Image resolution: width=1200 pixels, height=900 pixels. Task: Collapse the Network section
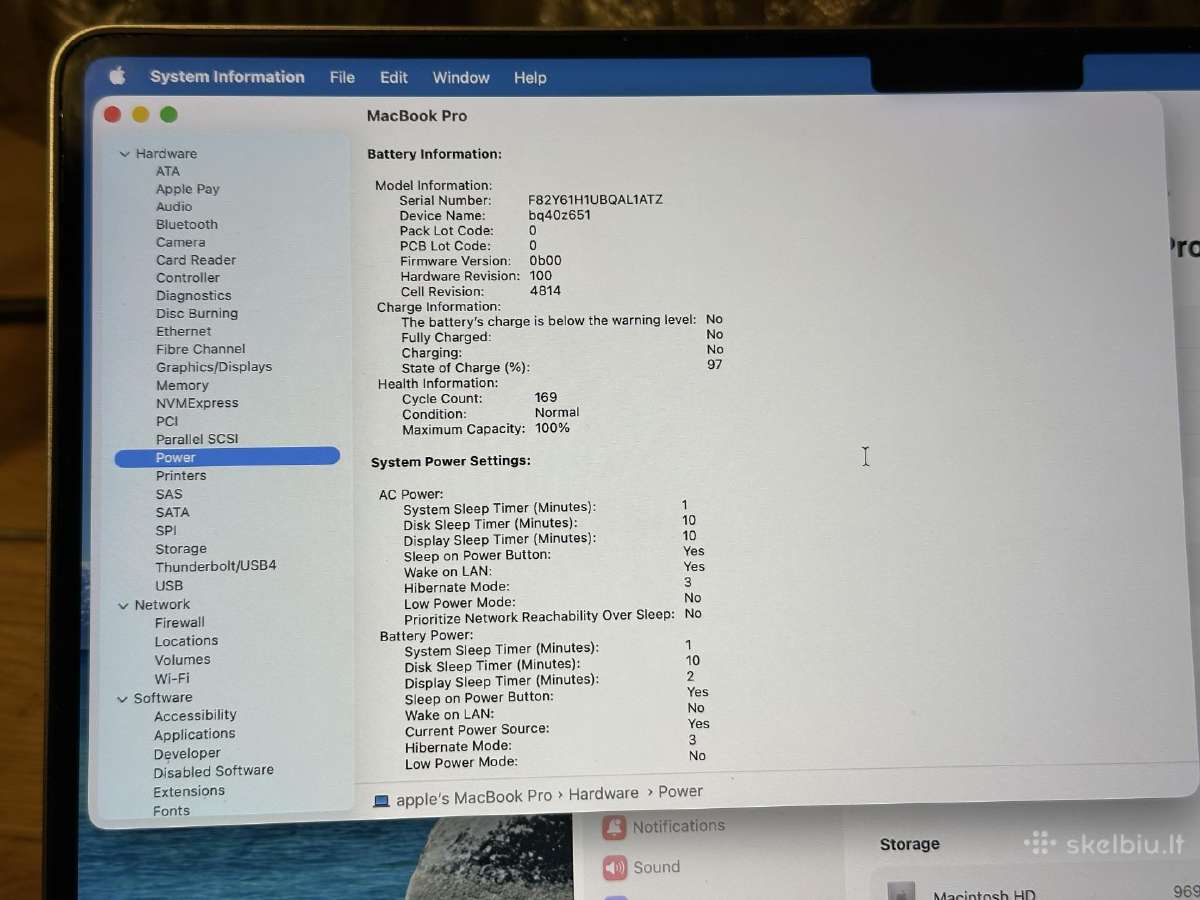123,605
